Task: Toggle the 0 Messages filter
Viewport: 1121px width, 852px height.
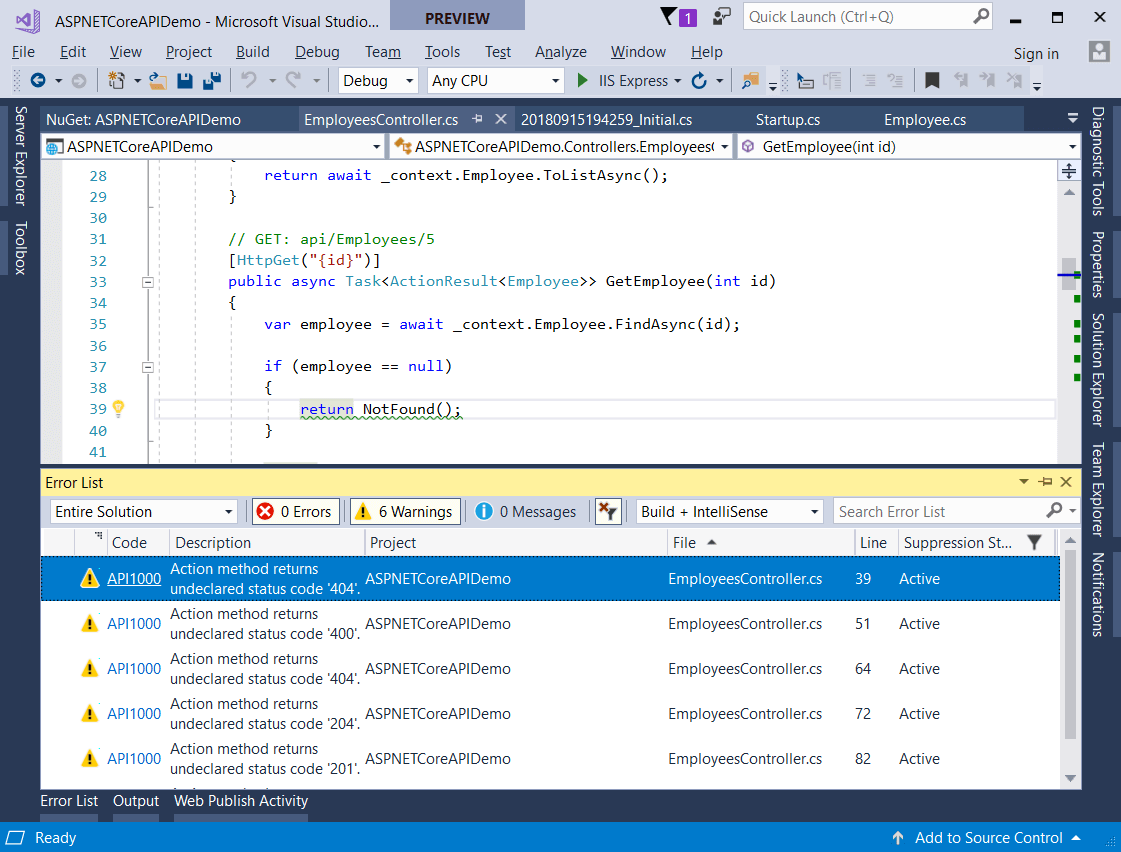Action: coord(526,512)
